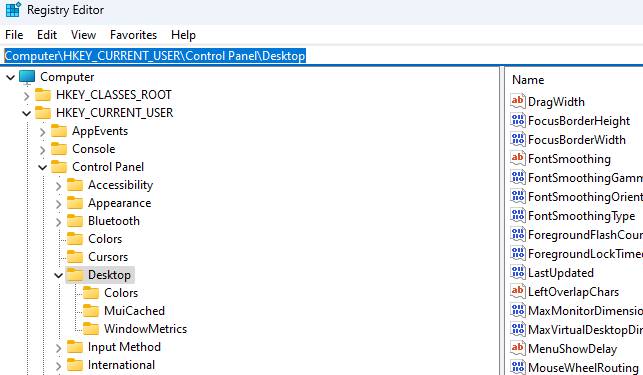Click the FocusBorderWidth binary value icon

(518, 139)
